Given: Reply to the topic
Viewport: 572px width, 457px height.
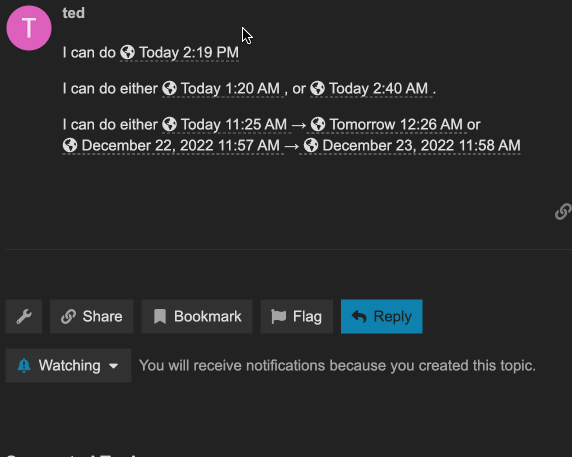Looking at the screenshot, I should click(382, 317).
